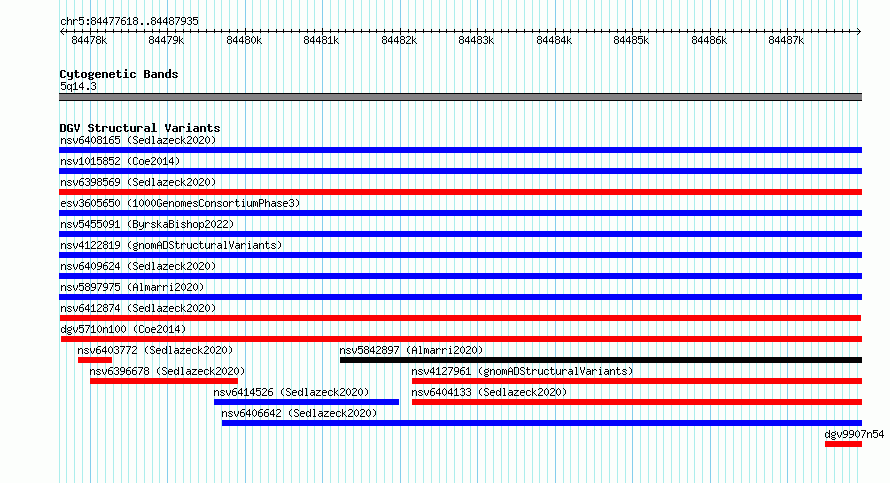Click the DGV Structural Variants track title
Image resolution: width=890 pixels, height=483 pixels.
pos(140,128)
